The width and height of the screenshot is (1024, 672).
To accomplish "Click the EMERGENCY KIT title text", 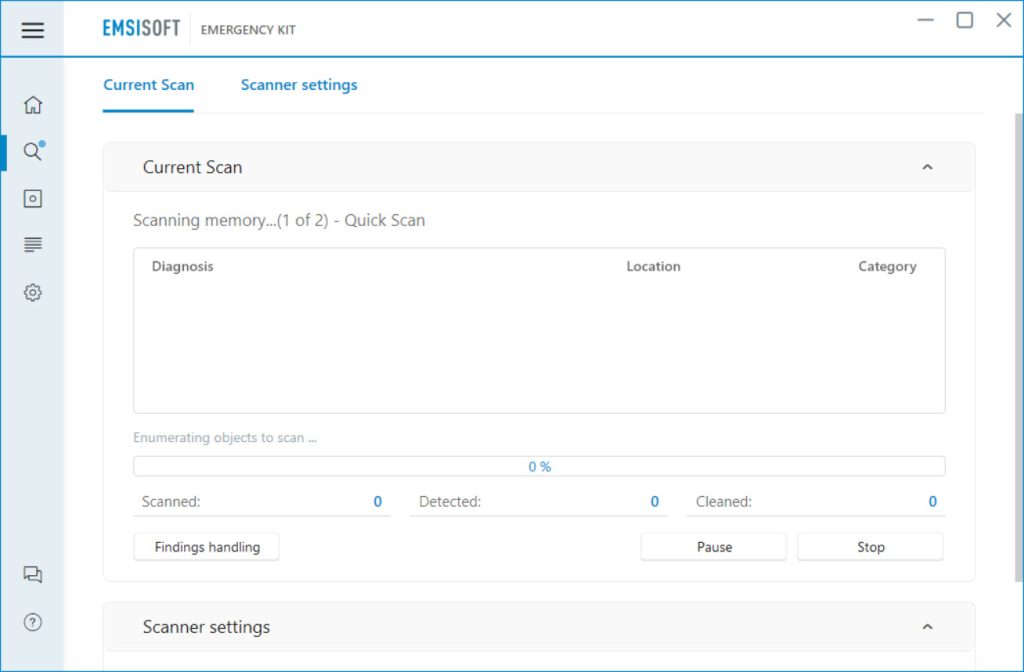I will point(248,30).
